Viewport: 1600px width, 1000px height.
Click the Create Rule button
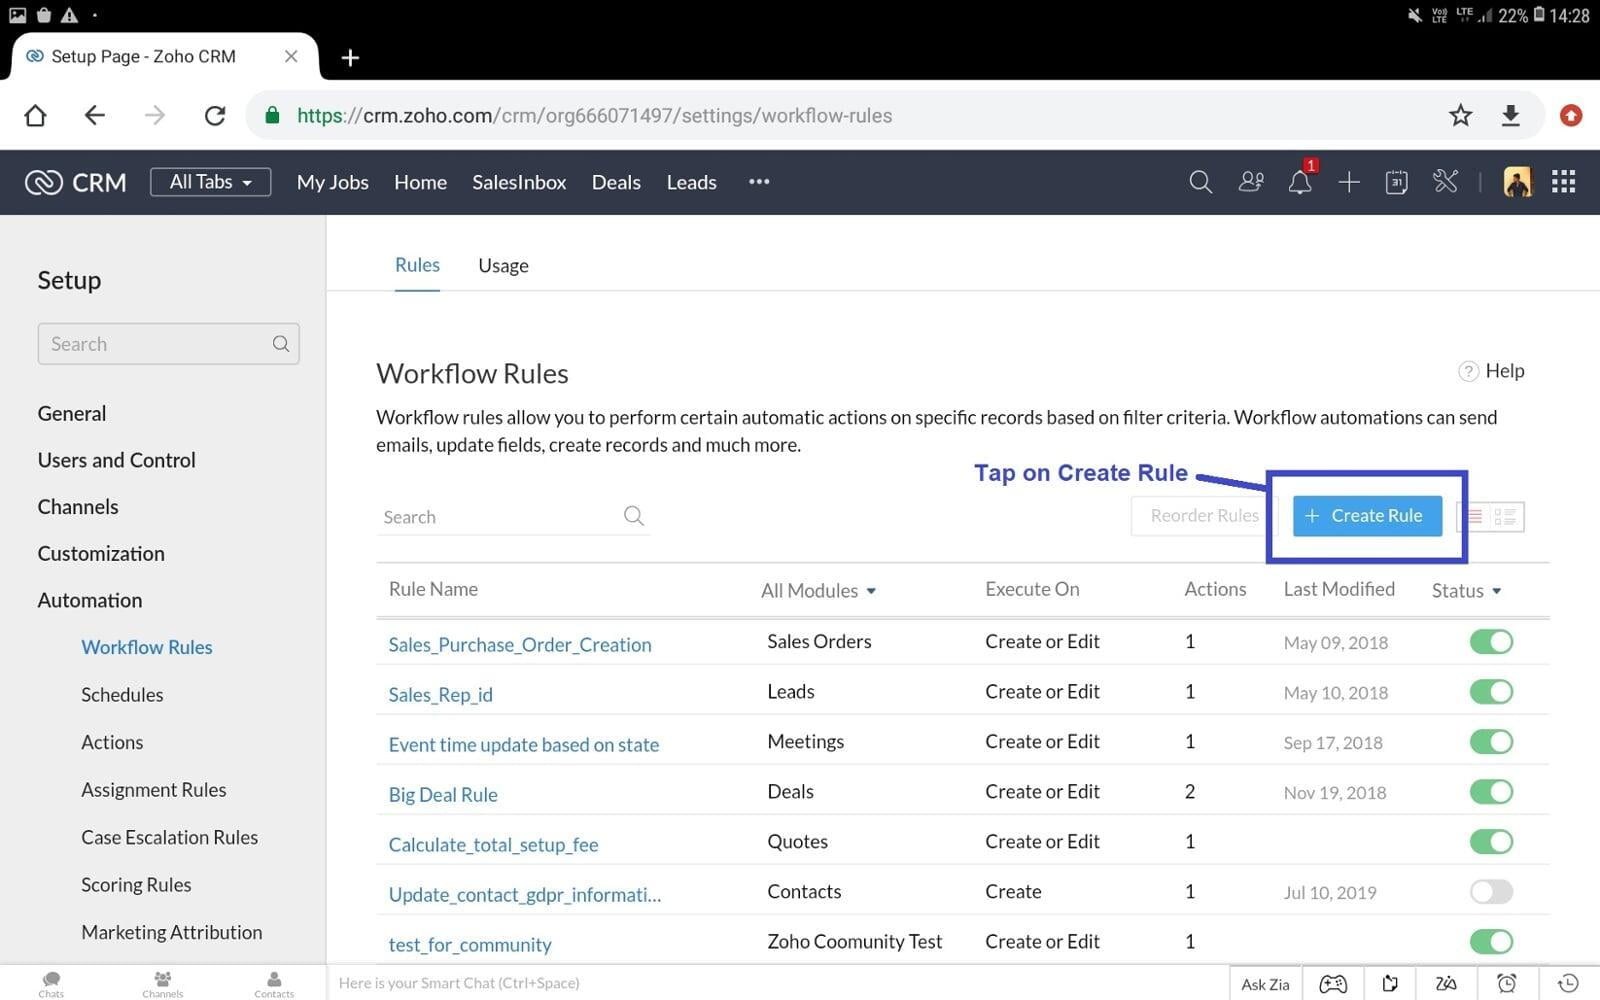pyautogui.click(x=1367, y=516)
